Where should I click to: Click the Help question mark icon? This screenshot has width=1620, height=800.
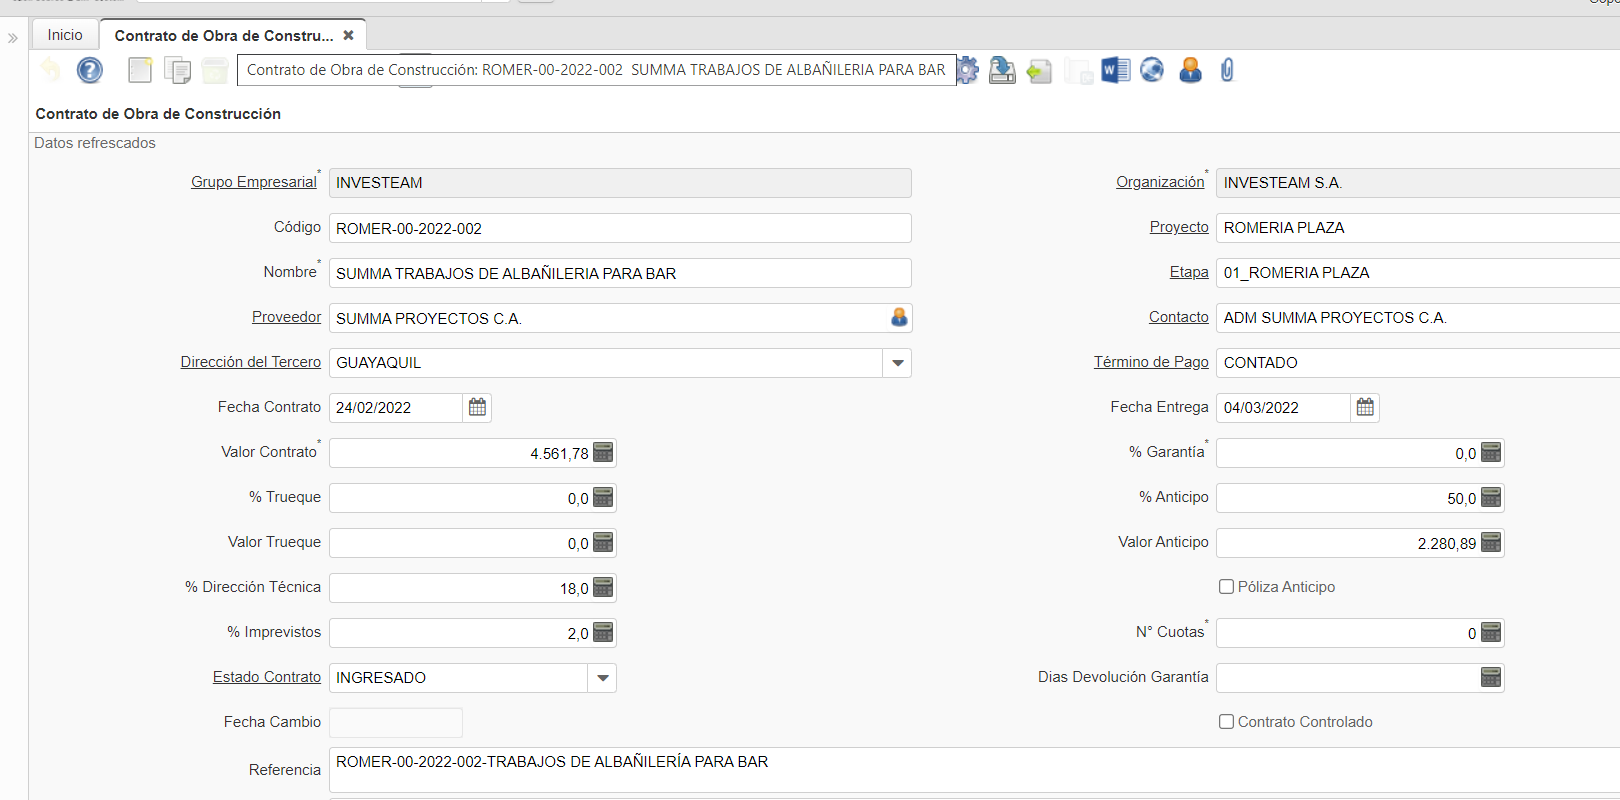[90, 70]
